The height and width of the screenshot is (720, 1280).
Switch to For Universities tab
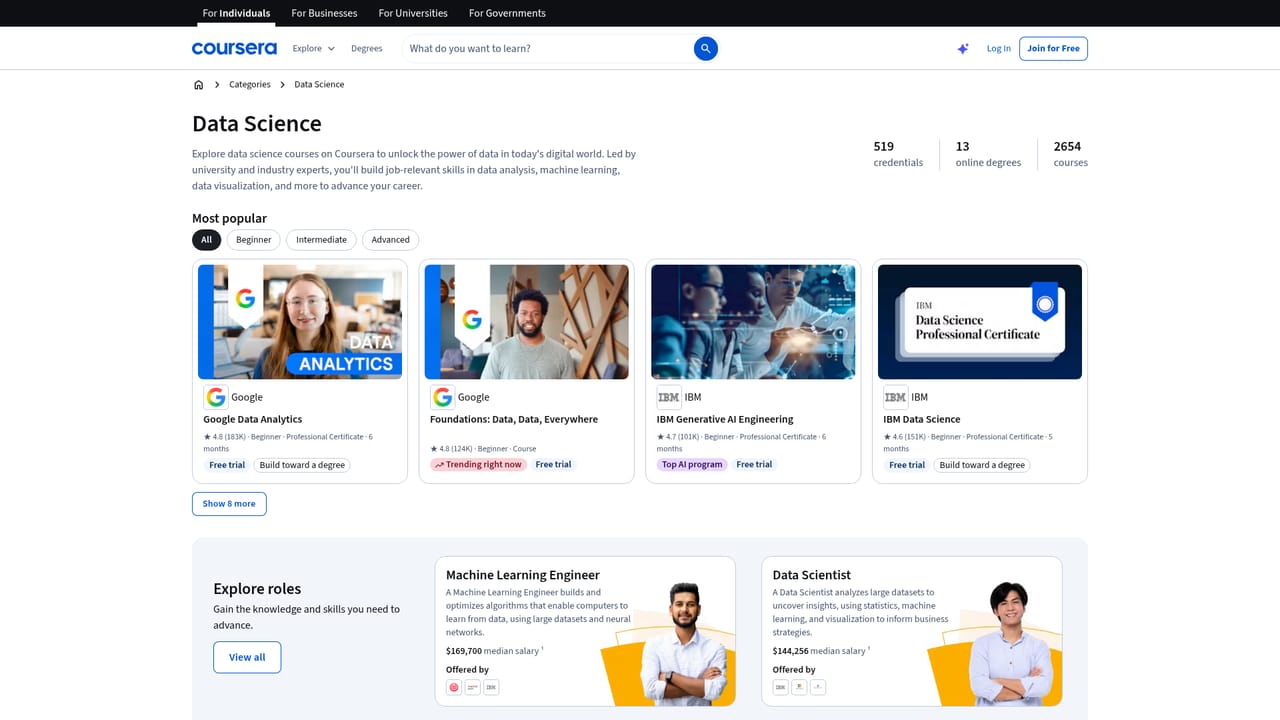tap(413, 13)
